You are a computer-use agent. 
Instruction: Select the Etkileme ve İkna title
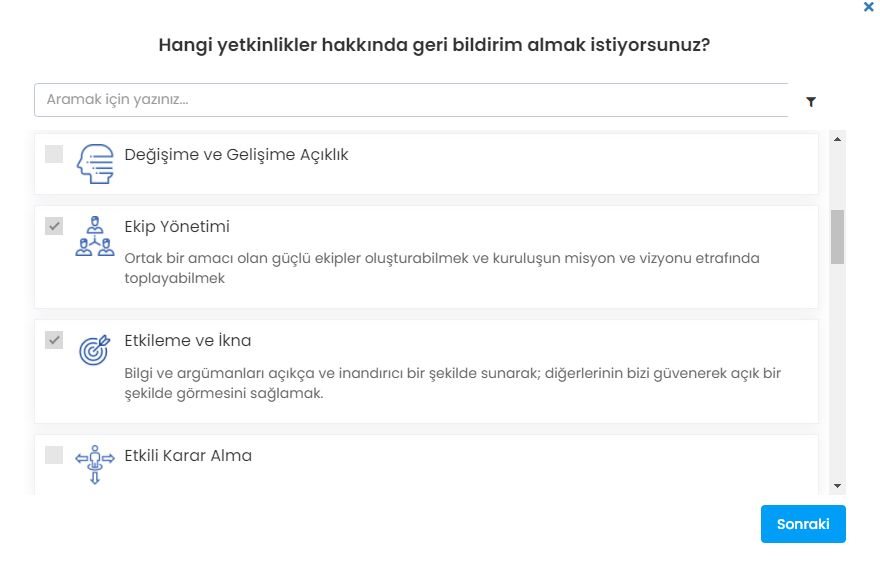[187, 341]
